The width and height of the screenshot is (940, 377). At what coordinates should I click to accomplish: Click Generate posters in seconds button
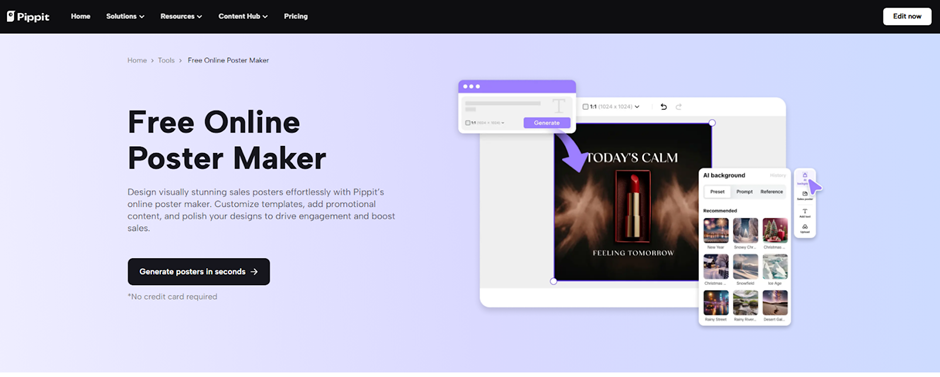(198, 272)
